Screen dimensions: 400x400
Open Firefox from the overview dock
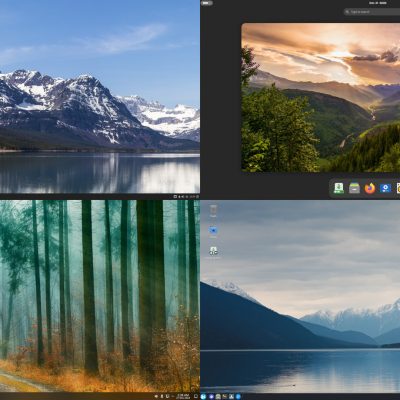369,188
